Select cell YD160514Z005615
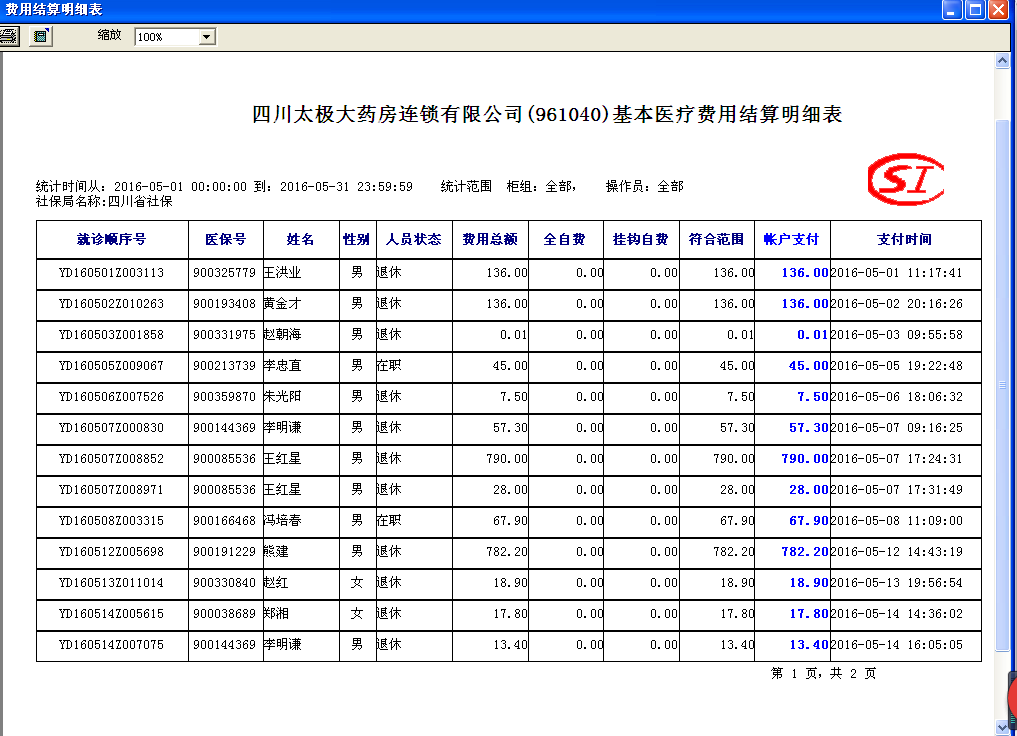This screenshot has width=1017, height=736. coord(112,614)
